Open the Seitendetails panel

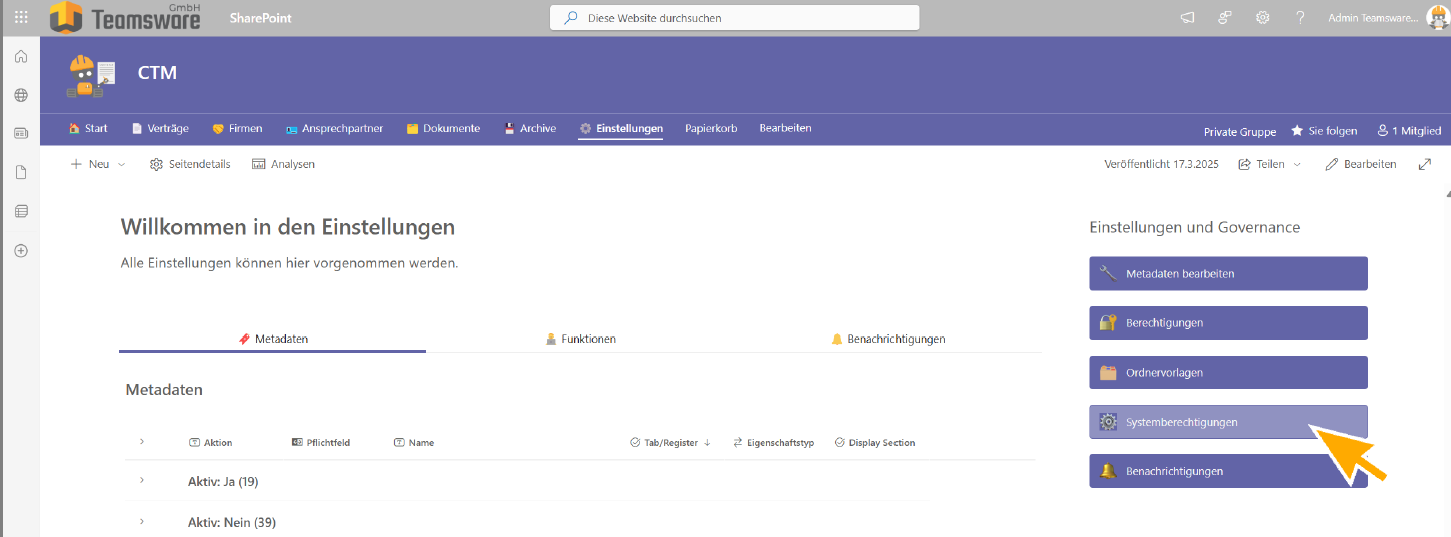(190, 164)
